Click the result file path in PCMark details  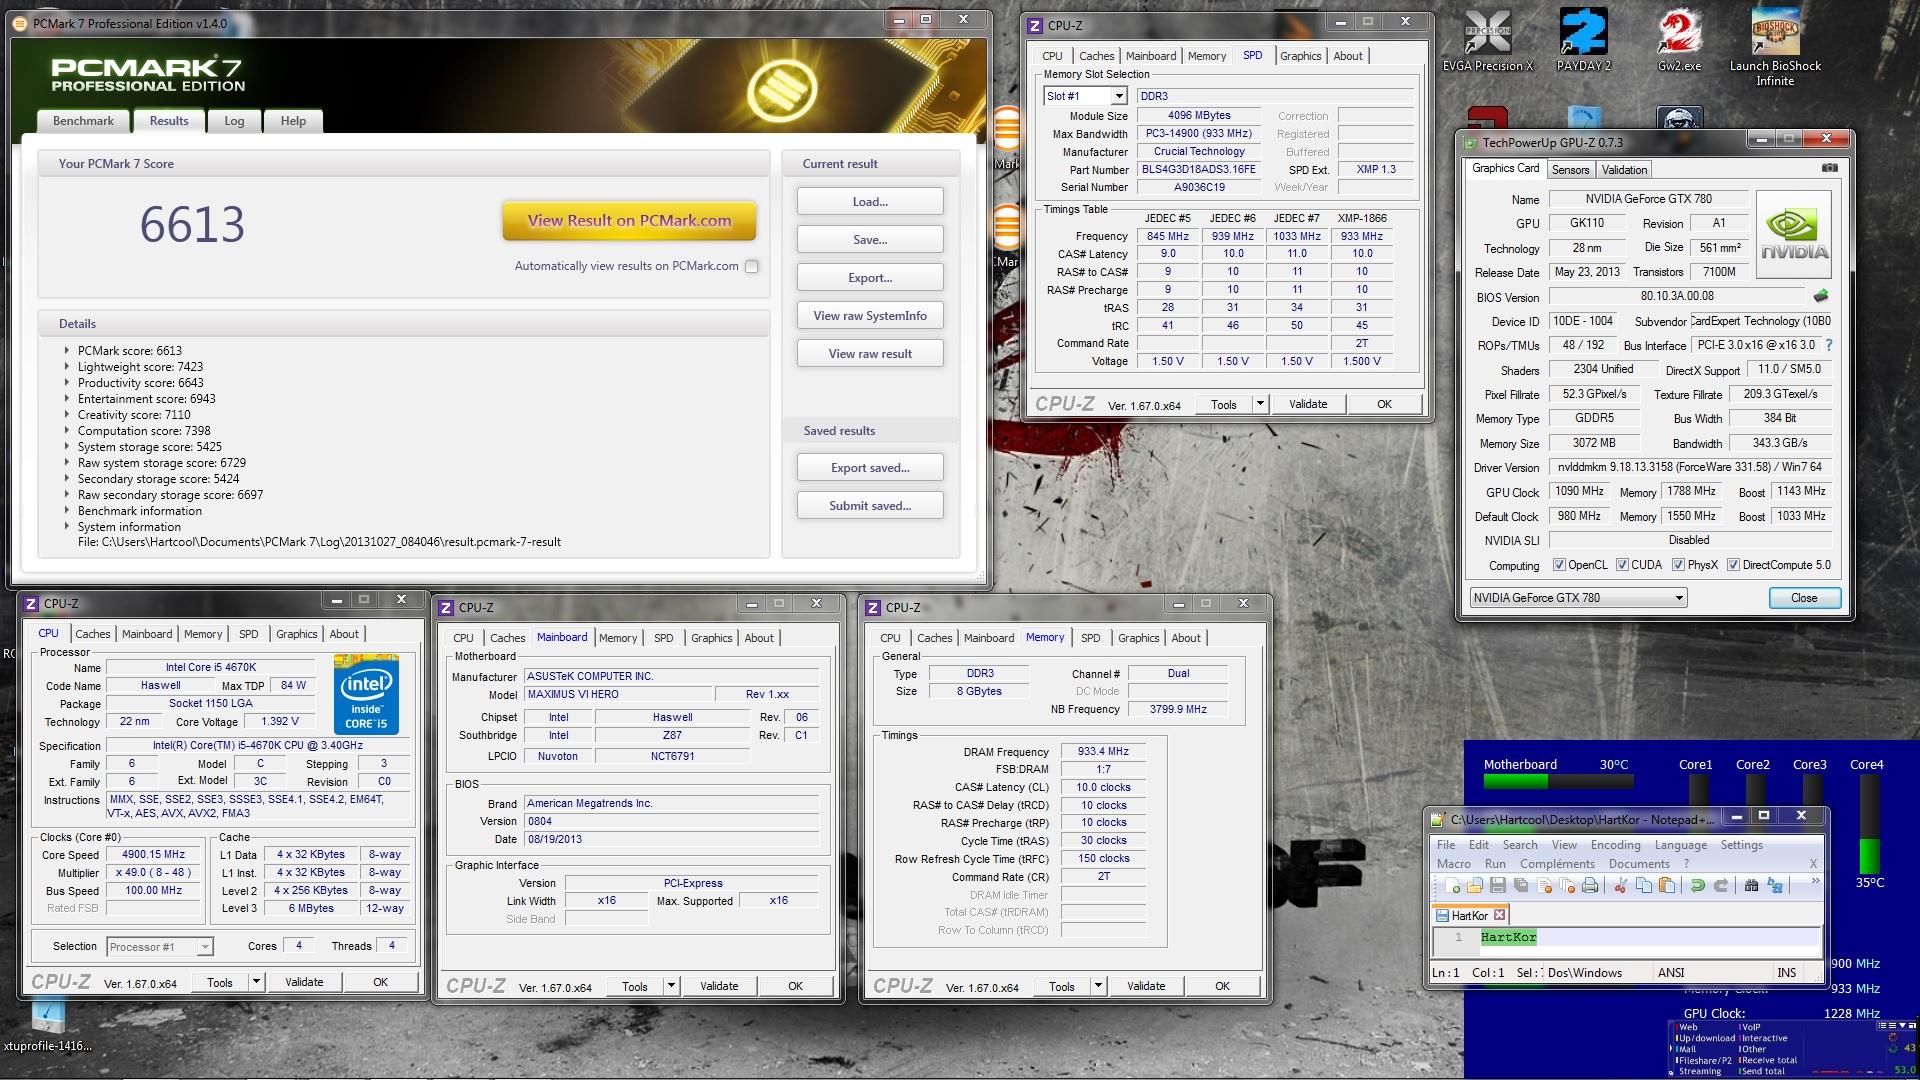tap(319, 542)
